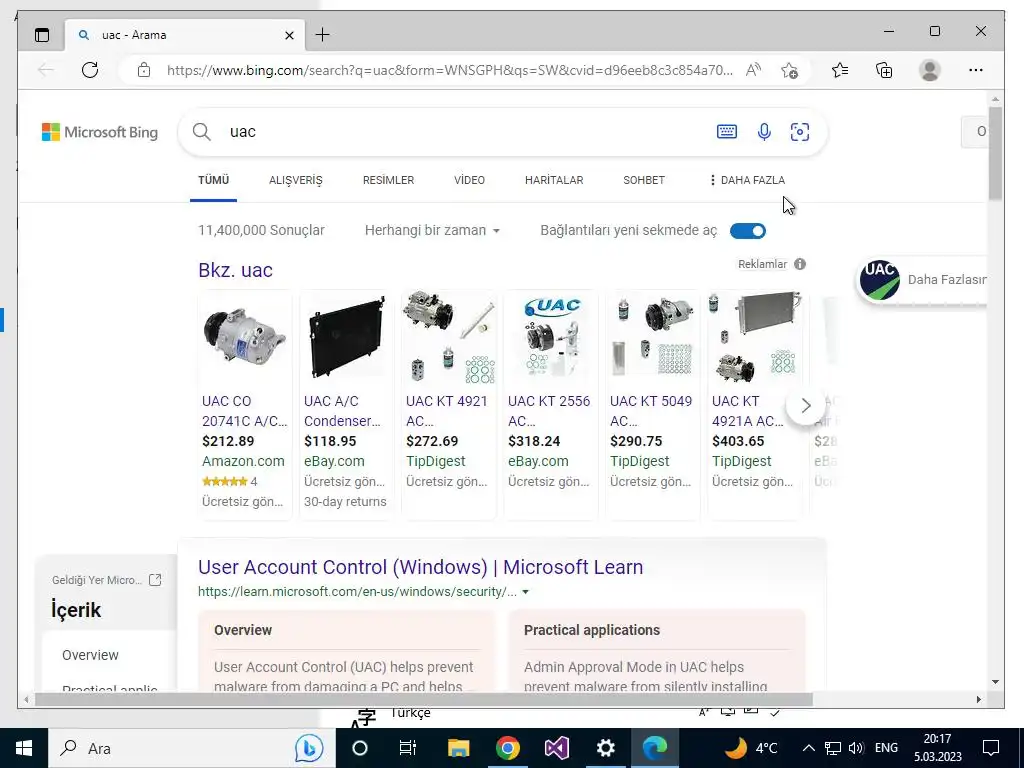Search using an image (visual search)

tap(800, 132)
